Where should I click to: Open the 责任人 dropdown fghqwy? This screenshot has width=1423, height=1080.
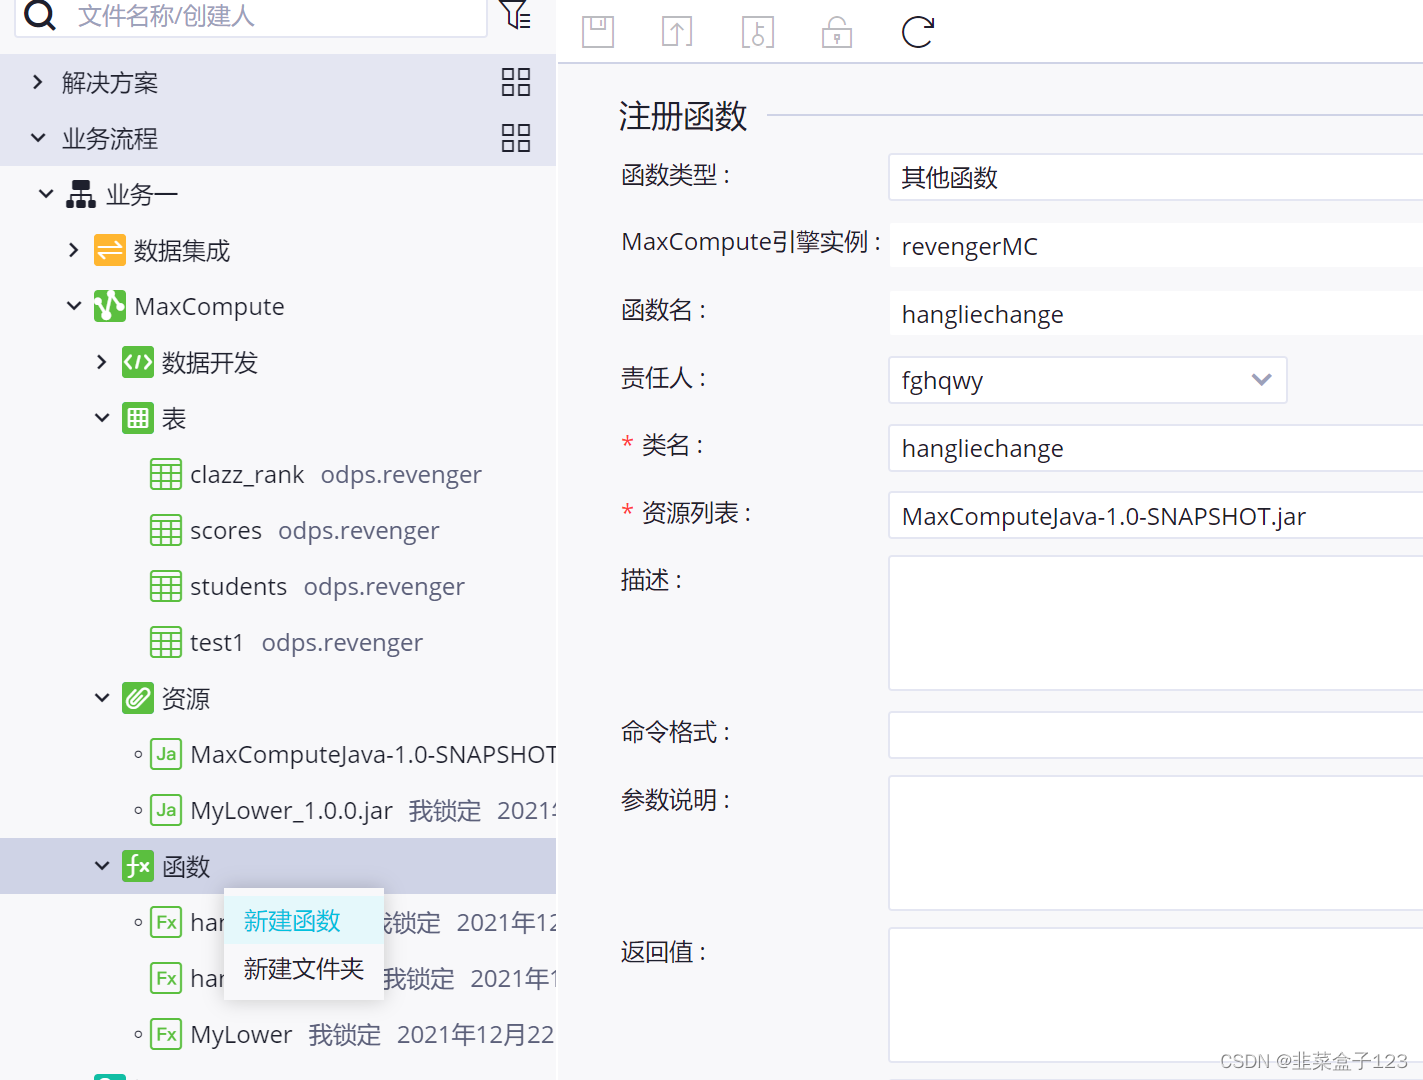[1088, 380]
